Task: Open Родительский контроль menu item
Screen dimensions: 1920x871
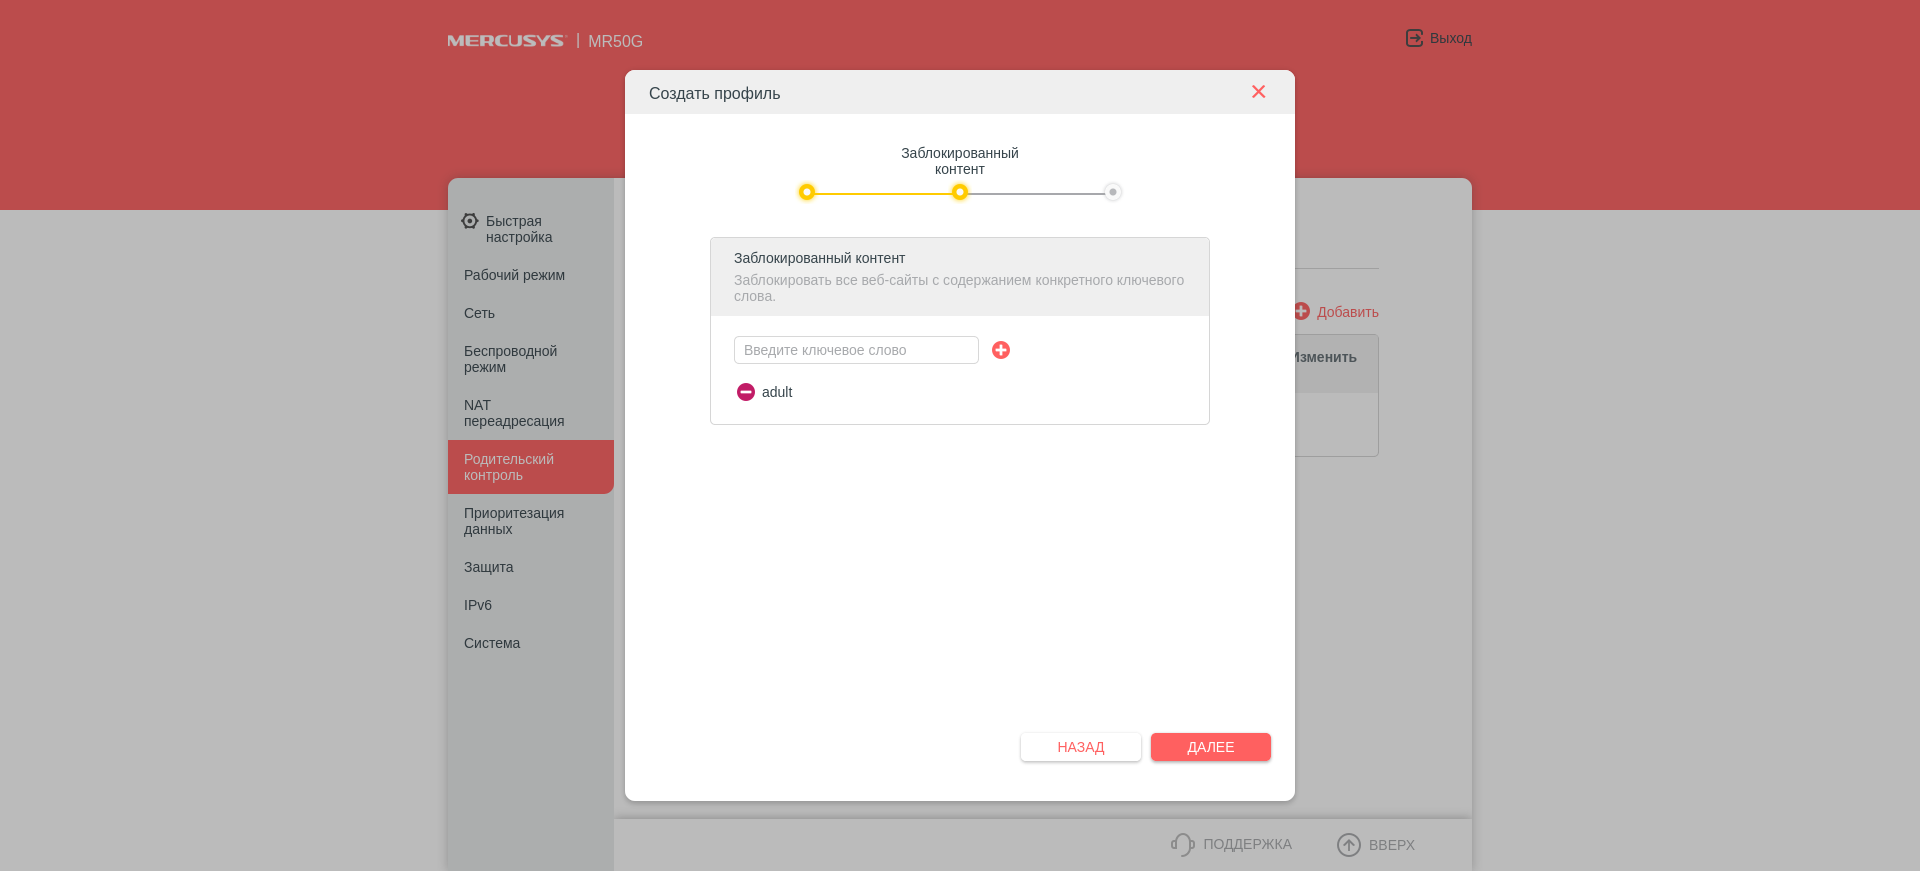Action: [x=509, y=467]
